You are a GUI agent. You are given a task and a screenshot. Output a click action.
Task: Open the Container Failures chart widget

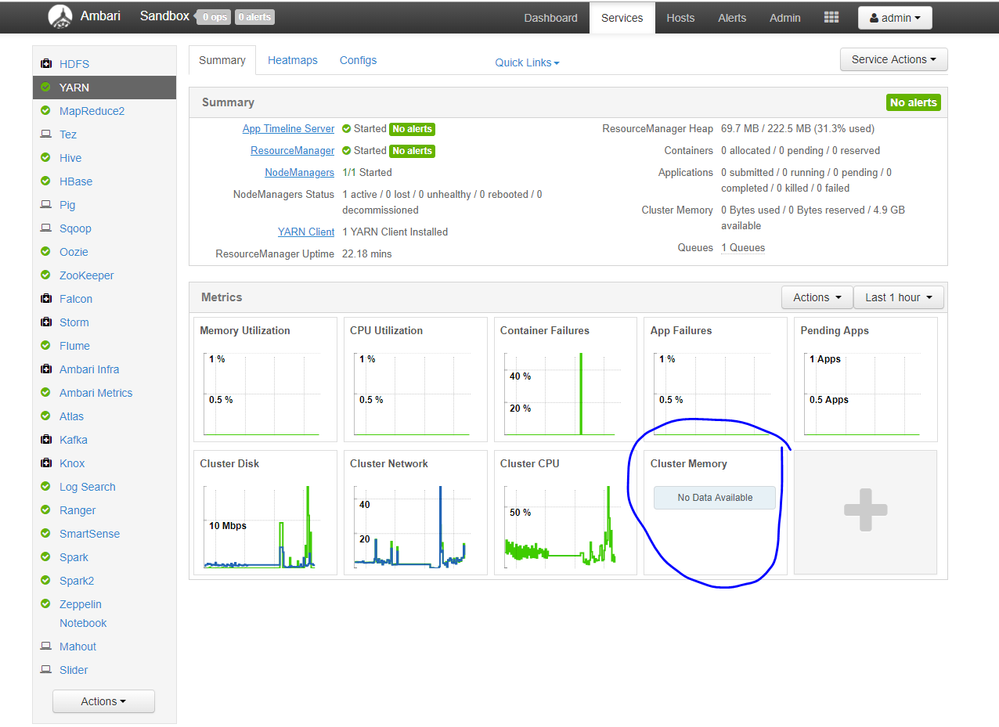pos(565,379)
